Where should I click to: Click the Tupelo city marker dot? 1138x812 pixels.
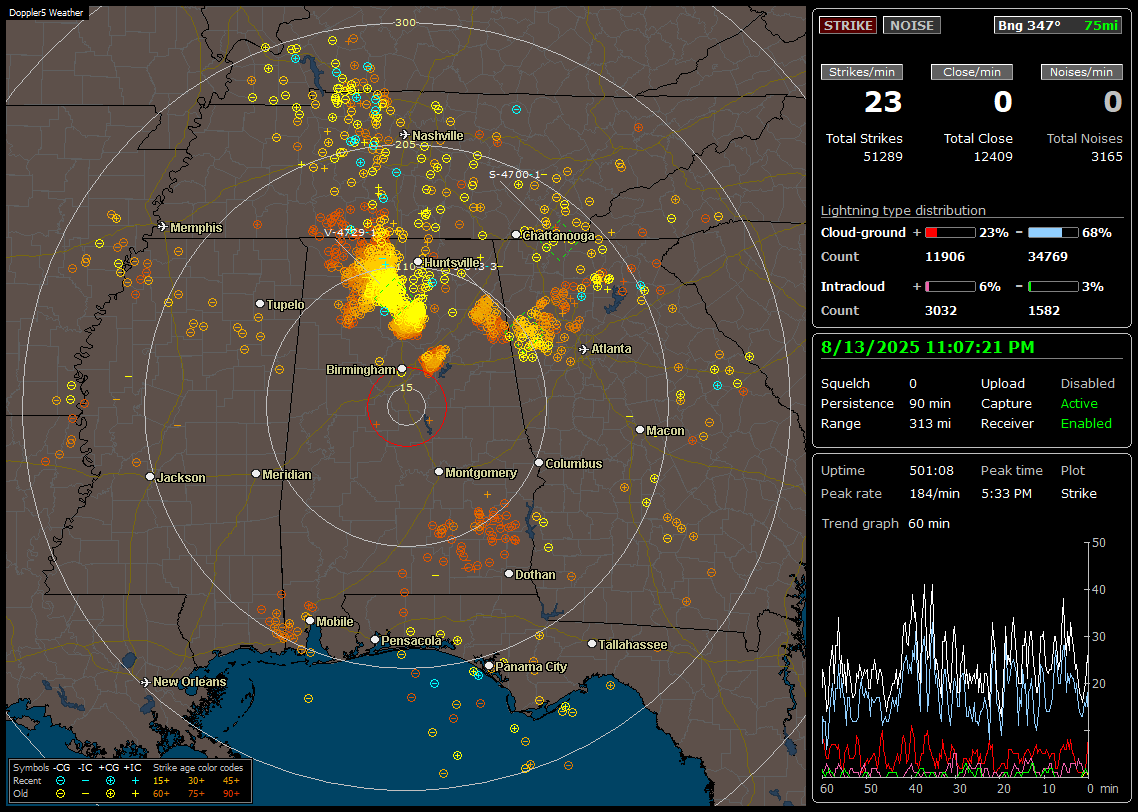[x=260, y=303]
